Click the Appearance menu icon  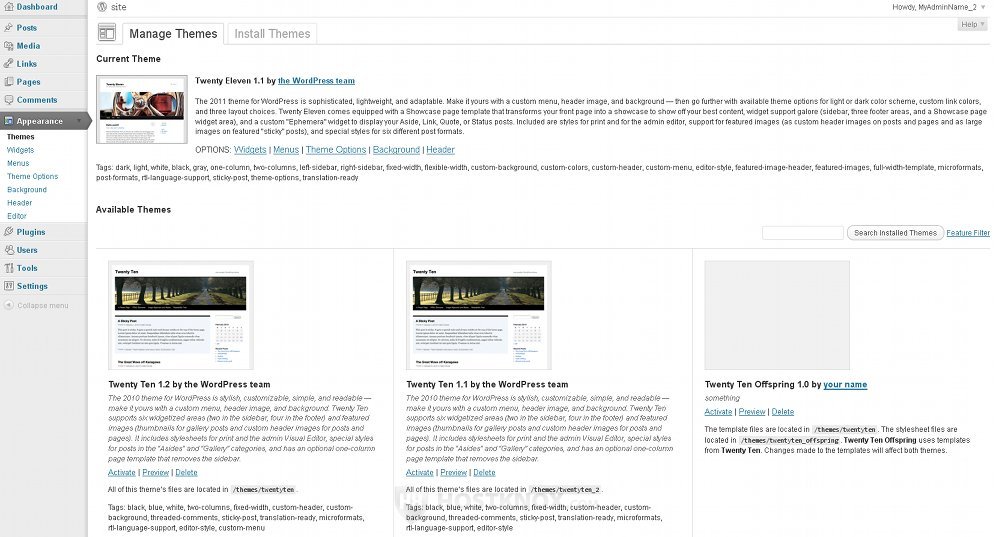(9, 121)
